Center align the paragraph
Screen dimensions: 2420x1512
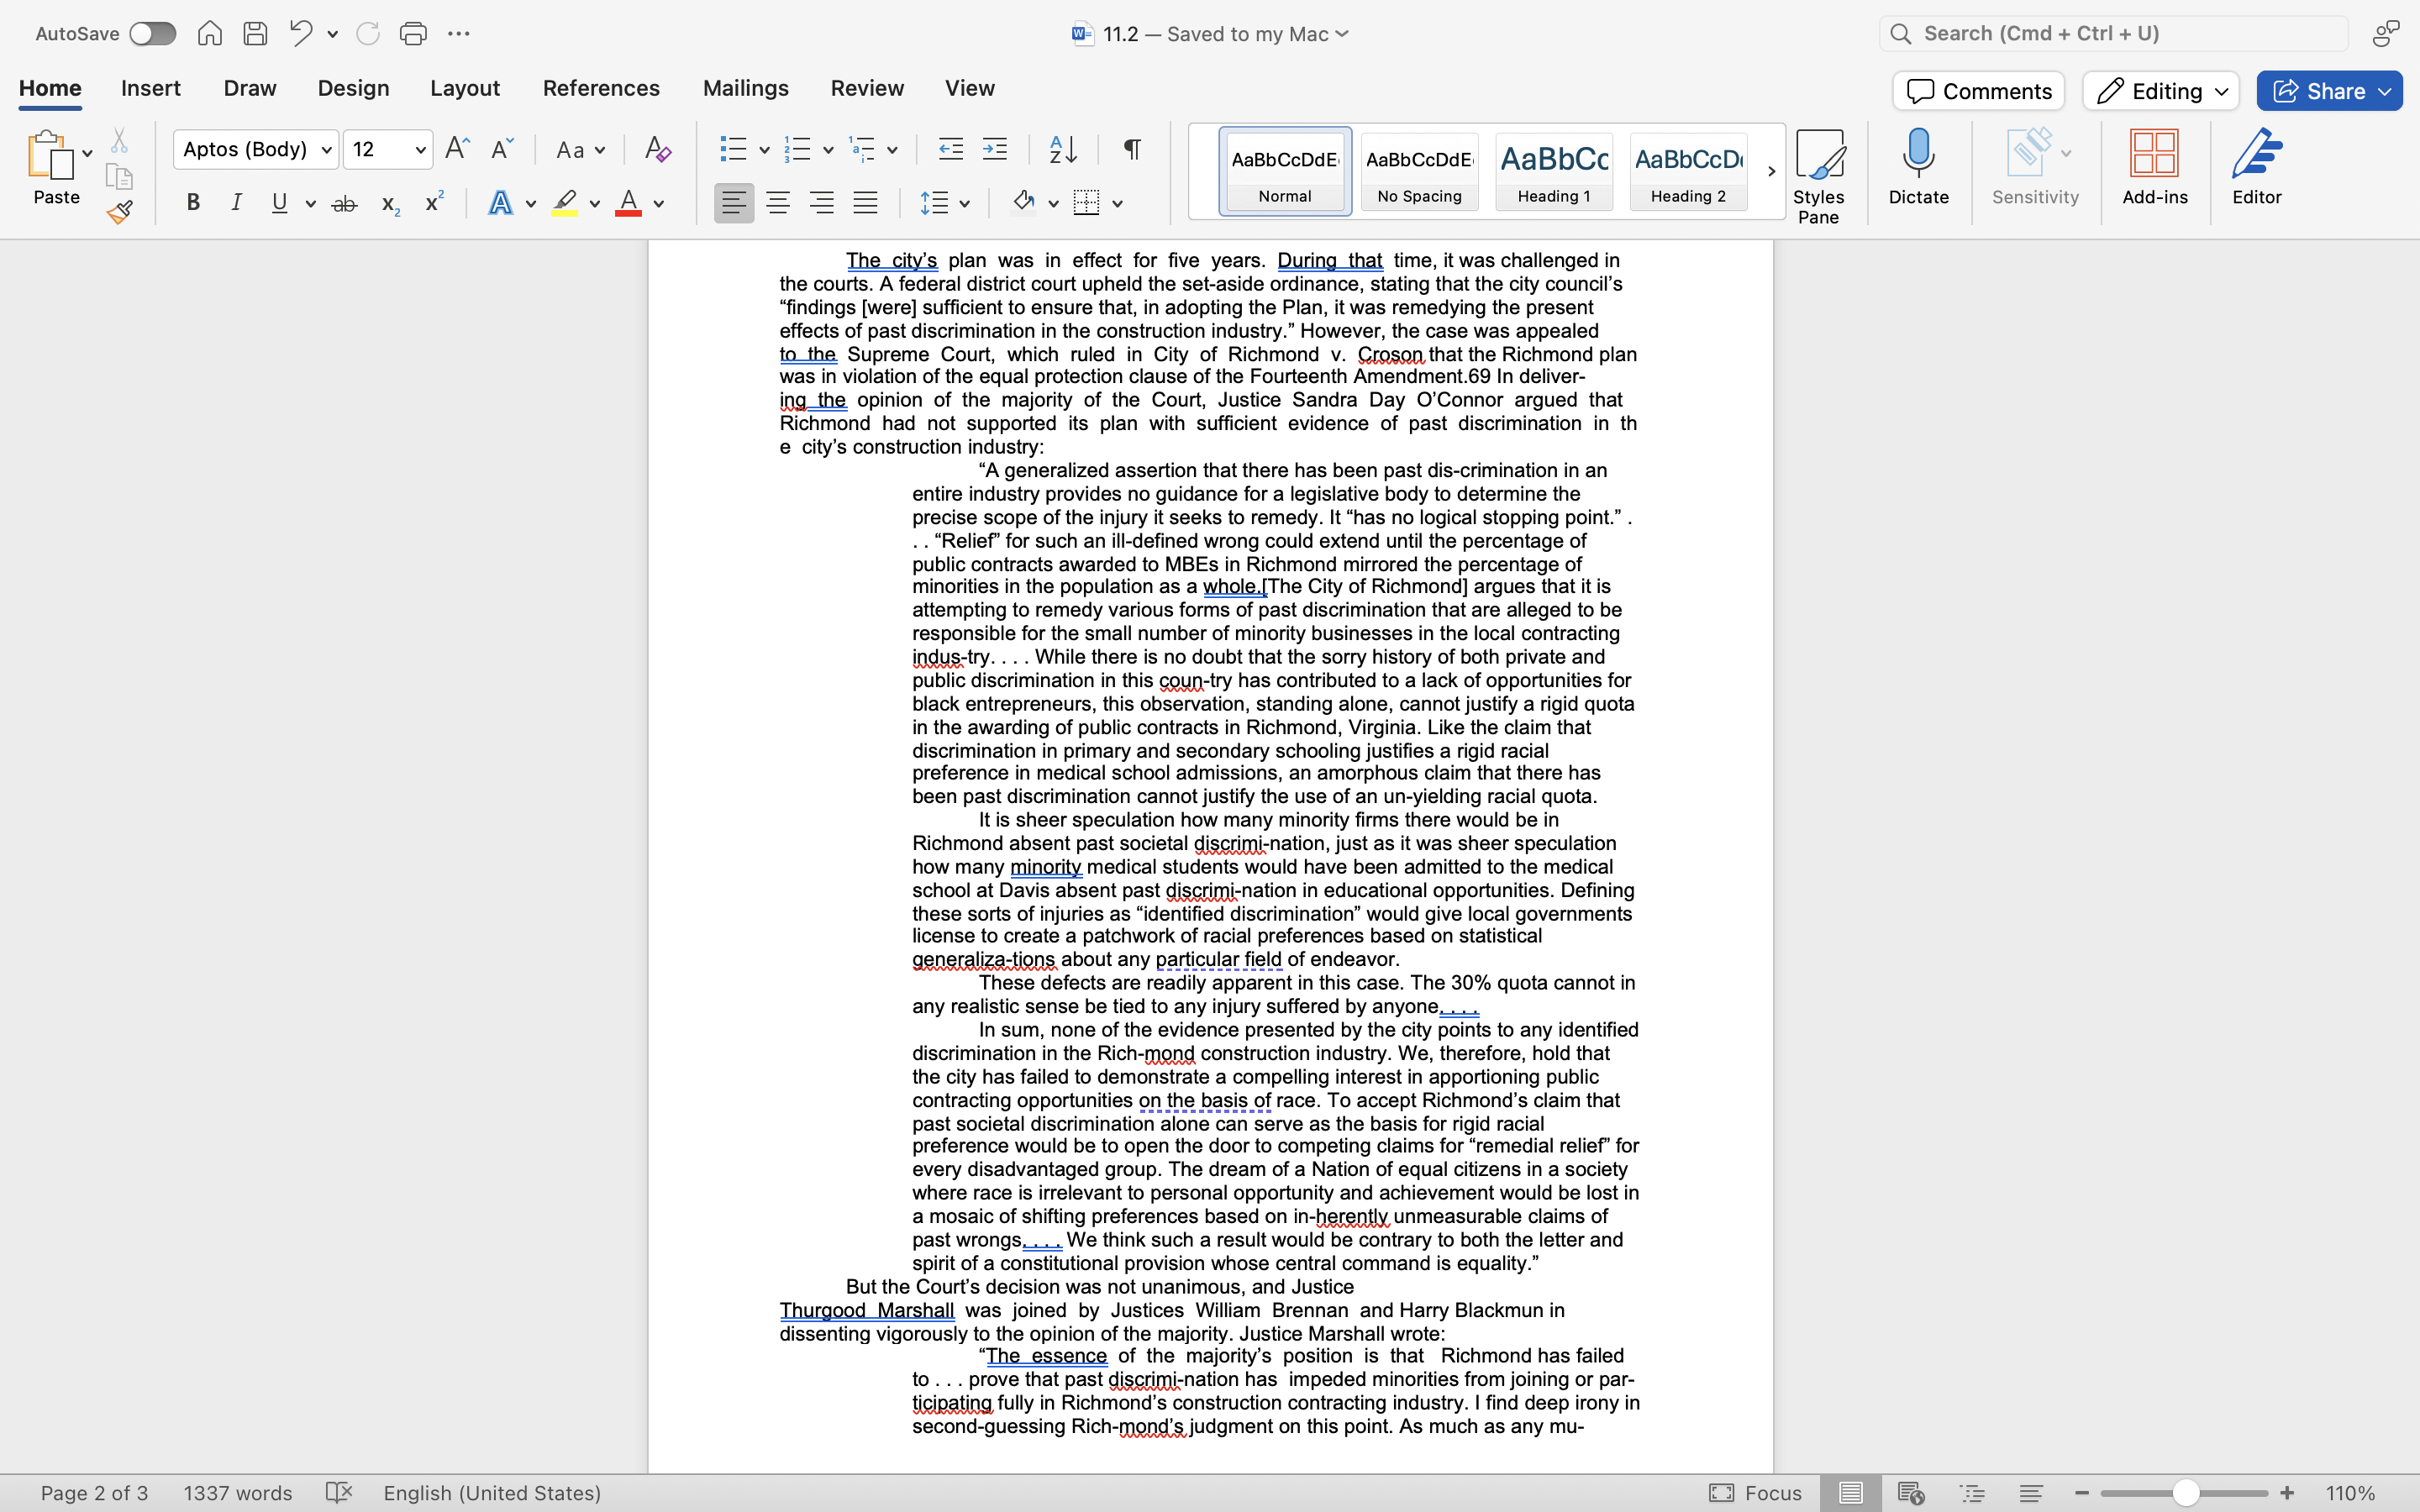(778, 202)
